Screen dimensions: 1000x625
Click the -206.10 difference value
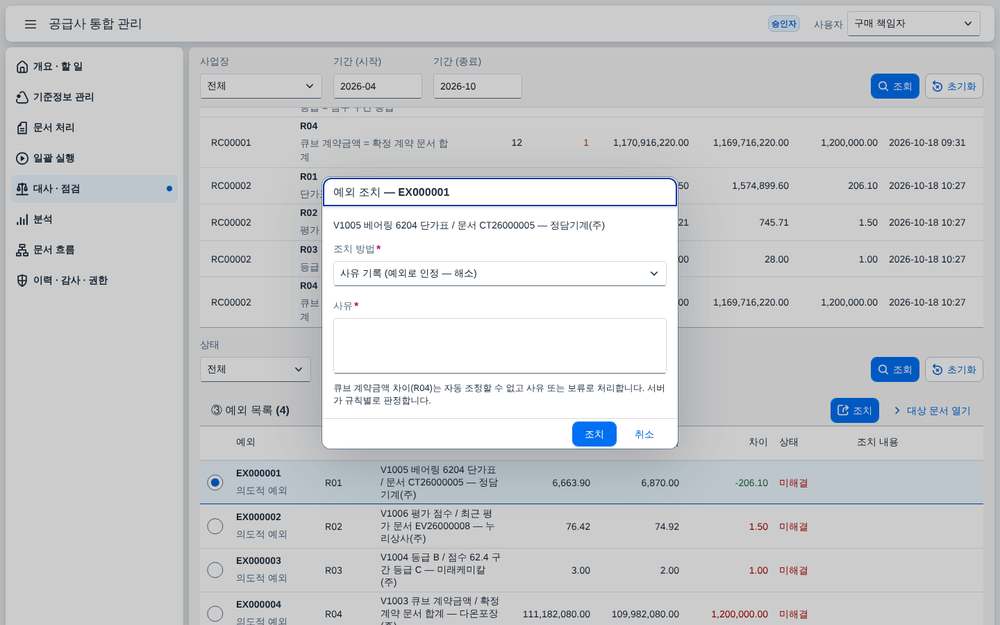(x=751, y=483)
